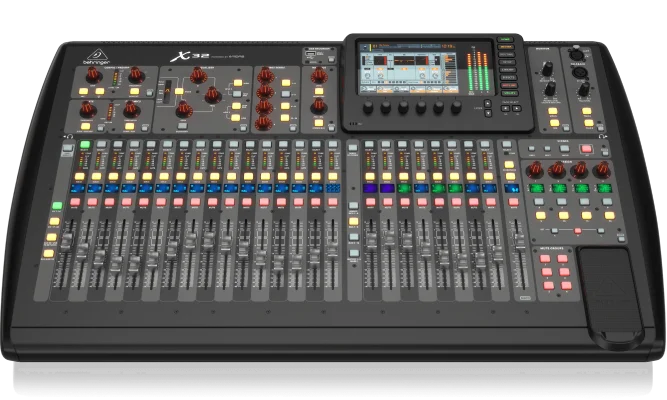Select the EFFECTS screen button
This screenshot has width=667, height=400.
(508, 77)
